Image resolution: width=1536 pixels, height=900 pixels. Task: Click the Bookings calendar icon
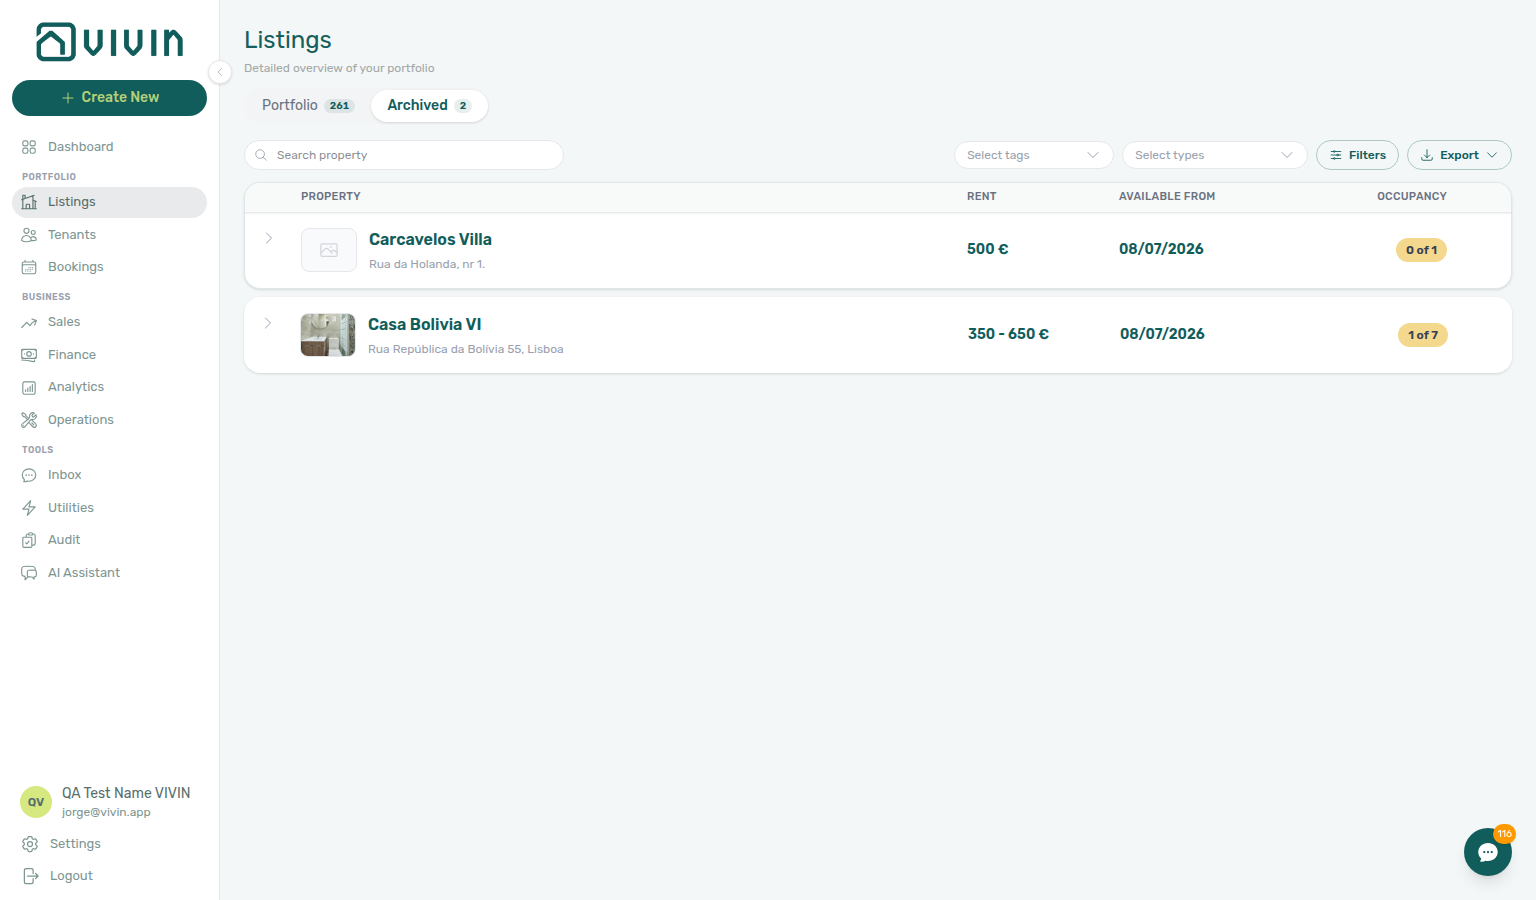tap(29, 267)
